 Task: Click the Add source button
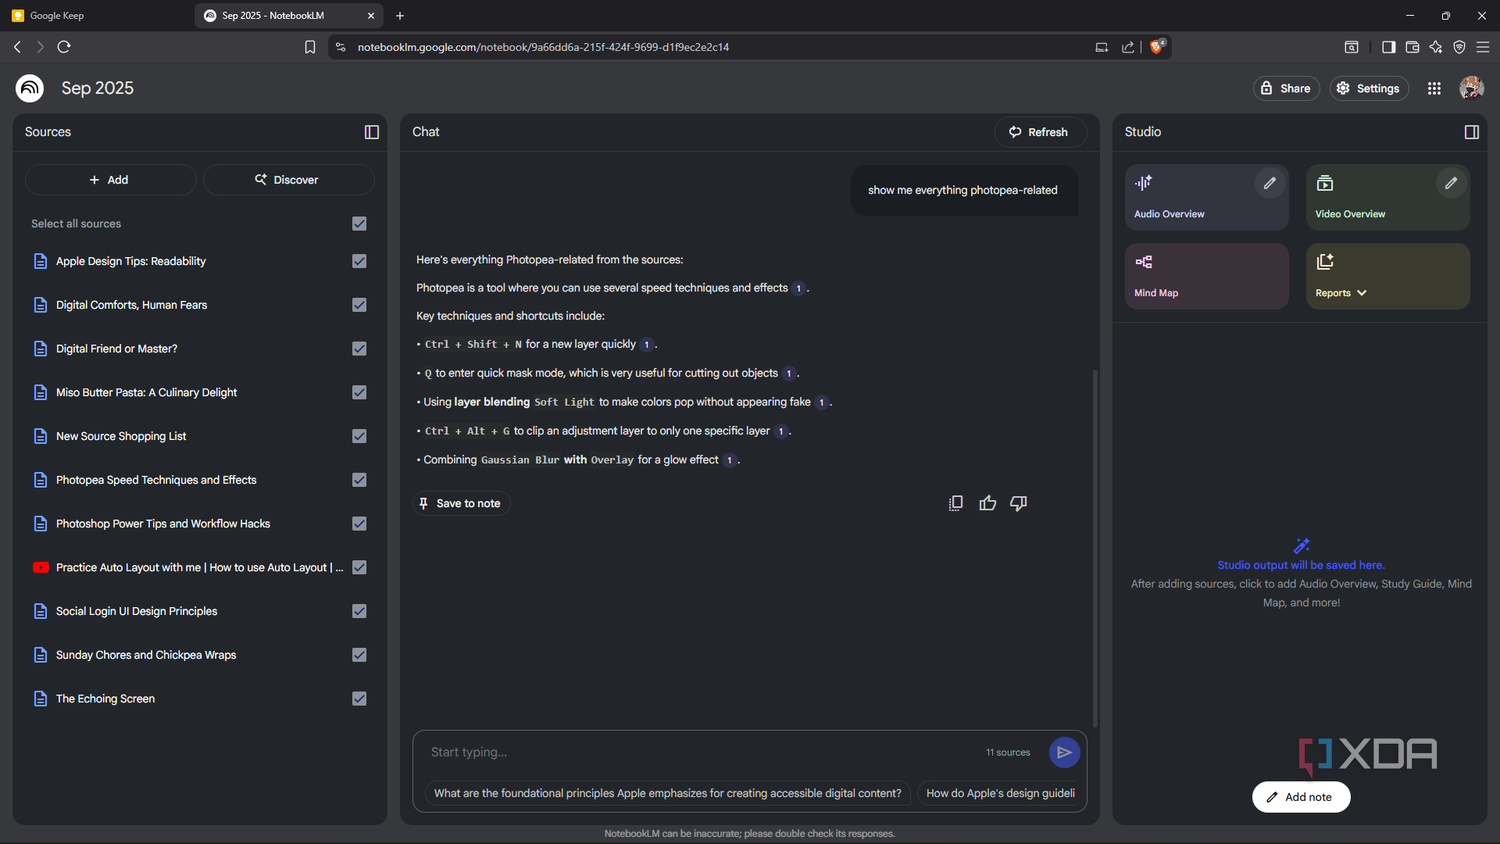pos(110,180)
